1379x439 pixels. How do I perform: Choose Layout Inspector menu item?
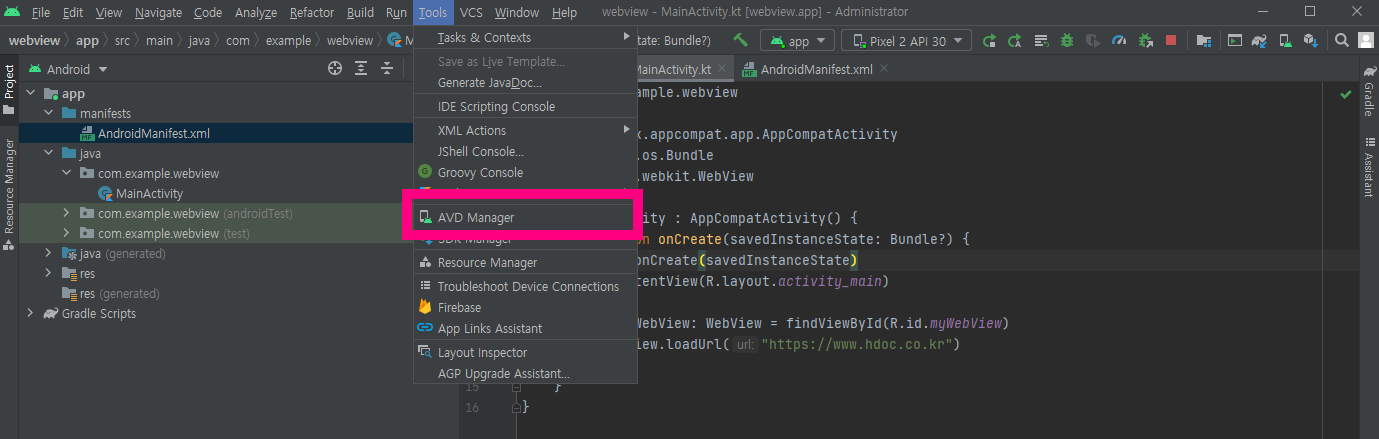(x=525, y=352)
